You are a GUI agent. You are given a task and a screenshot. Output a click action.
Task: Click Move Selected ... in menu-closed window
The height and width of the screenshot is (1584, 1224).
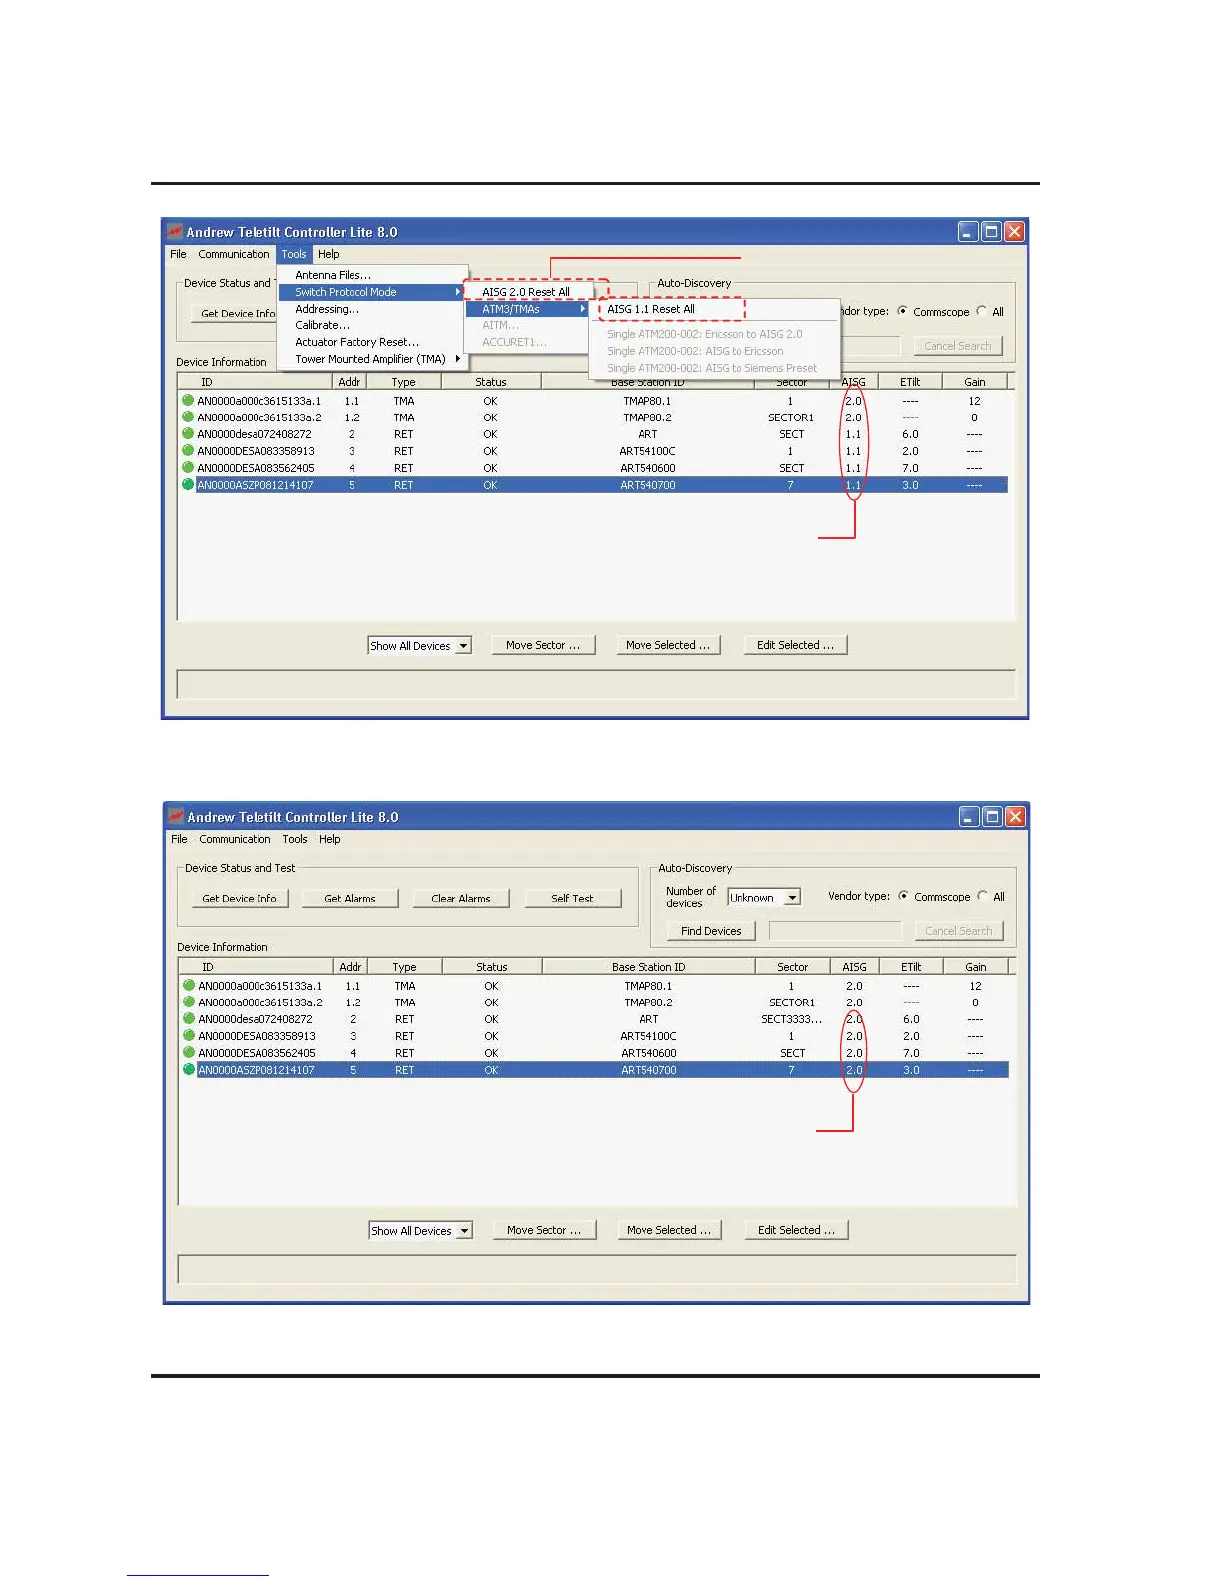pyautogui.click(x=669, y=1230)
